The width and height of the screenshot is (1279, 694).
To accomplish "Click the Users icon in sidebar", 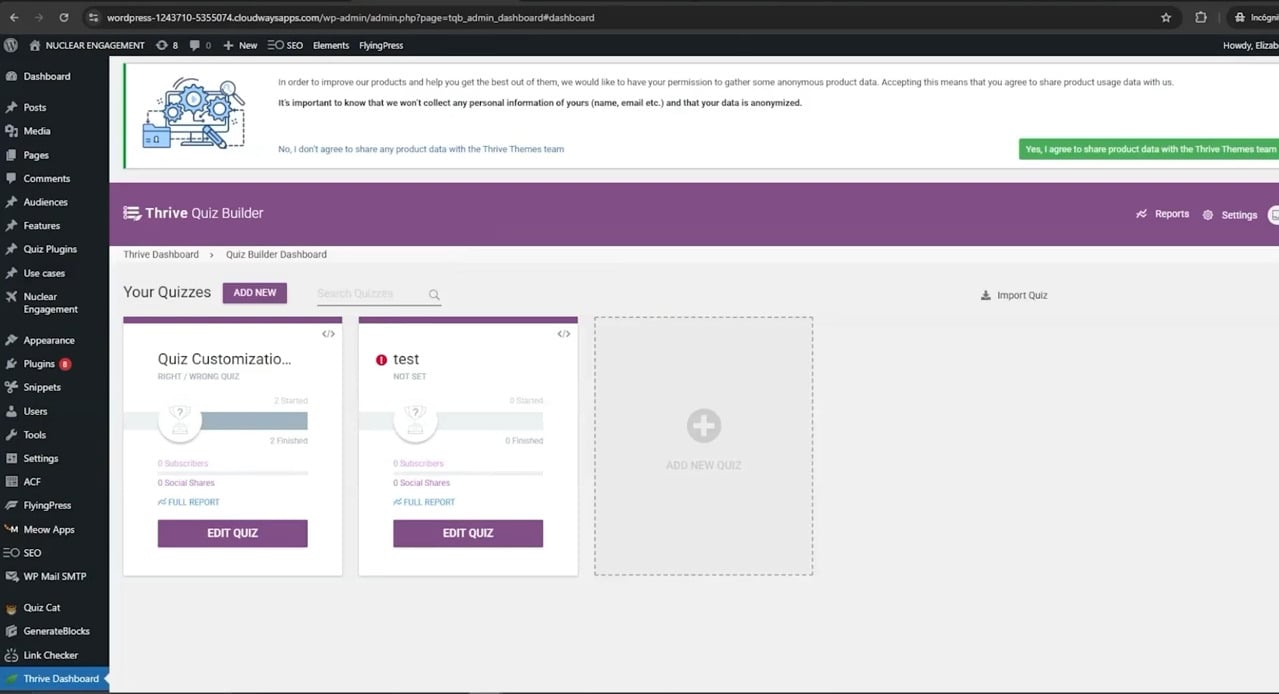I will [11, 411].
